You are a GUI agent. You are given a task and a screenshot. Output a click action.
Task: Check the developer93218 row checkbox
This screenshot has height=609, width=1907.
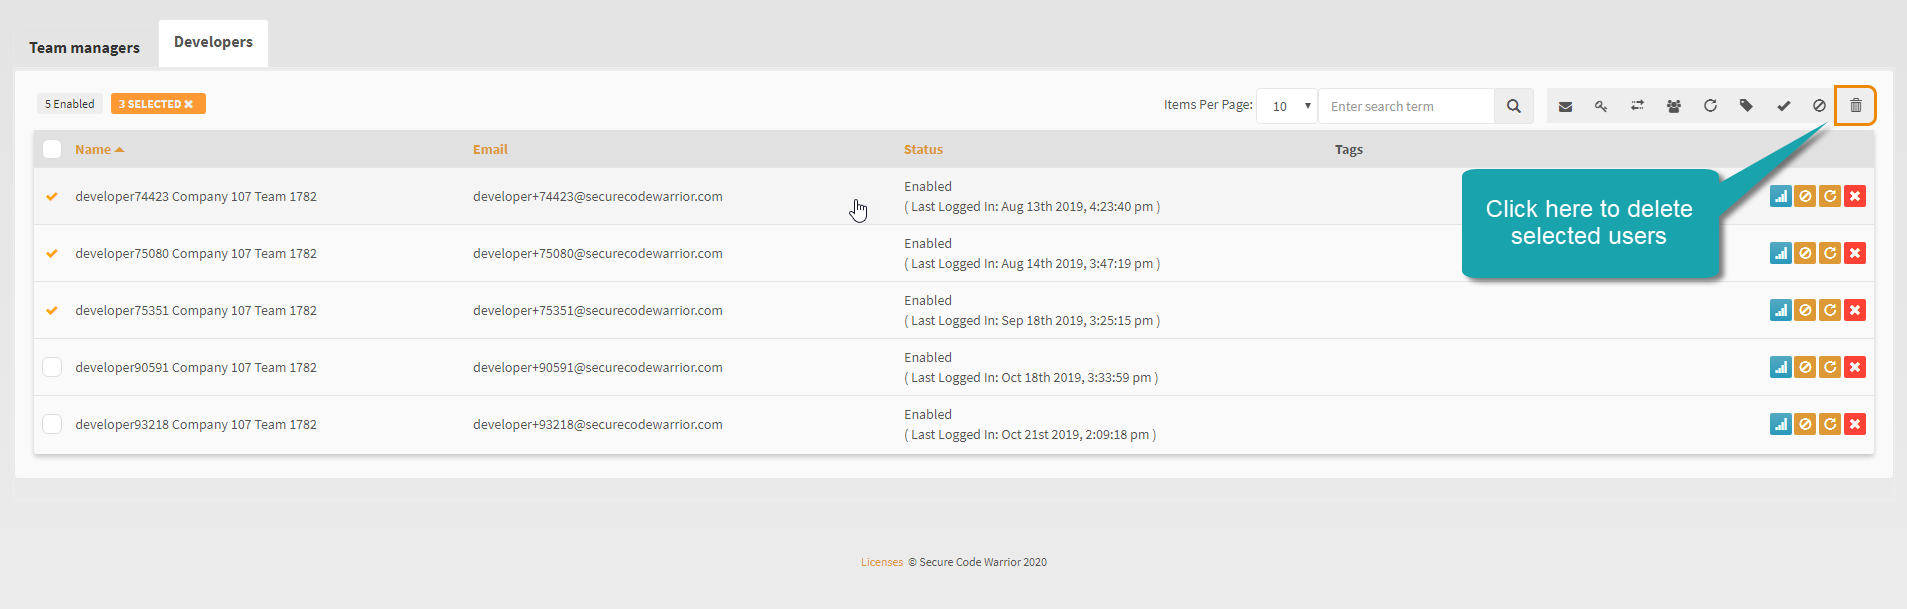click(52, 424)
